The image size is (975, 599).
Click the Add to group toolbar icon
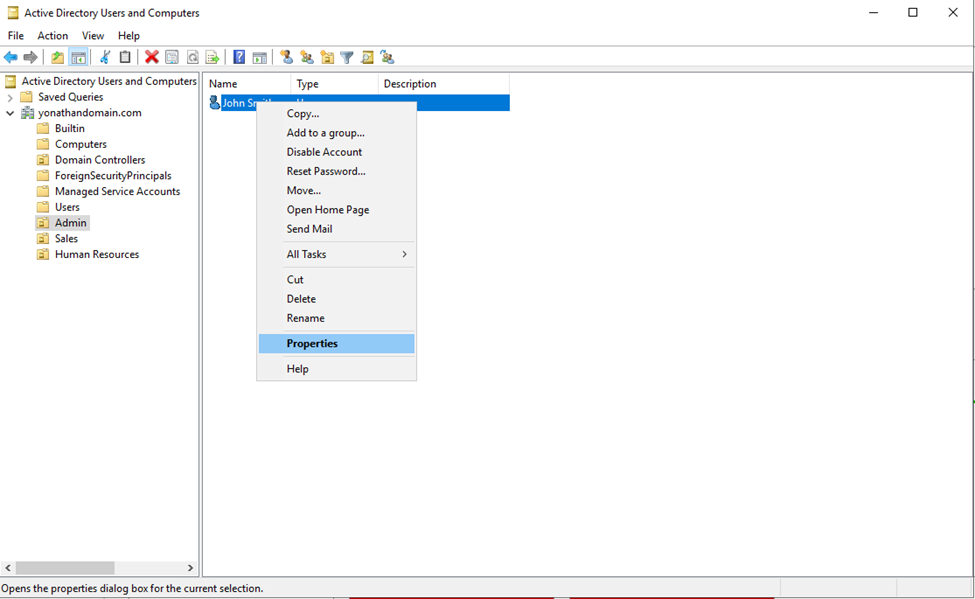click(x=387, y=57)
